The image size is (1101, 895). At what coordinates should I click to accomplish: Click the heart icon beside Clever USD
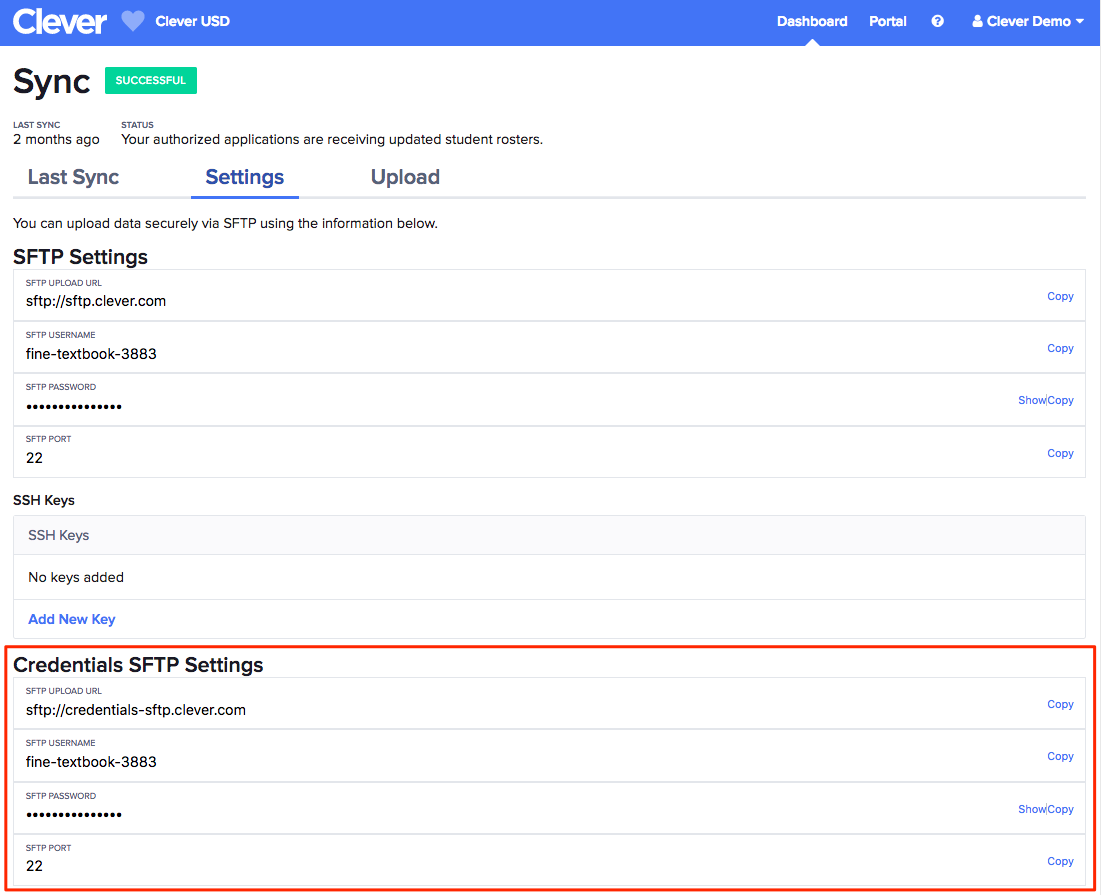coord(133,21)
